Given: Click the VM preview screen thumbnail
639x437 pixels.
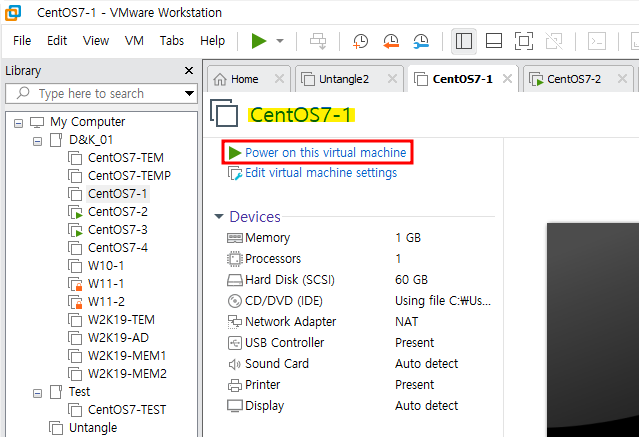Looking at the screenshot, I should tap(593, 330).
